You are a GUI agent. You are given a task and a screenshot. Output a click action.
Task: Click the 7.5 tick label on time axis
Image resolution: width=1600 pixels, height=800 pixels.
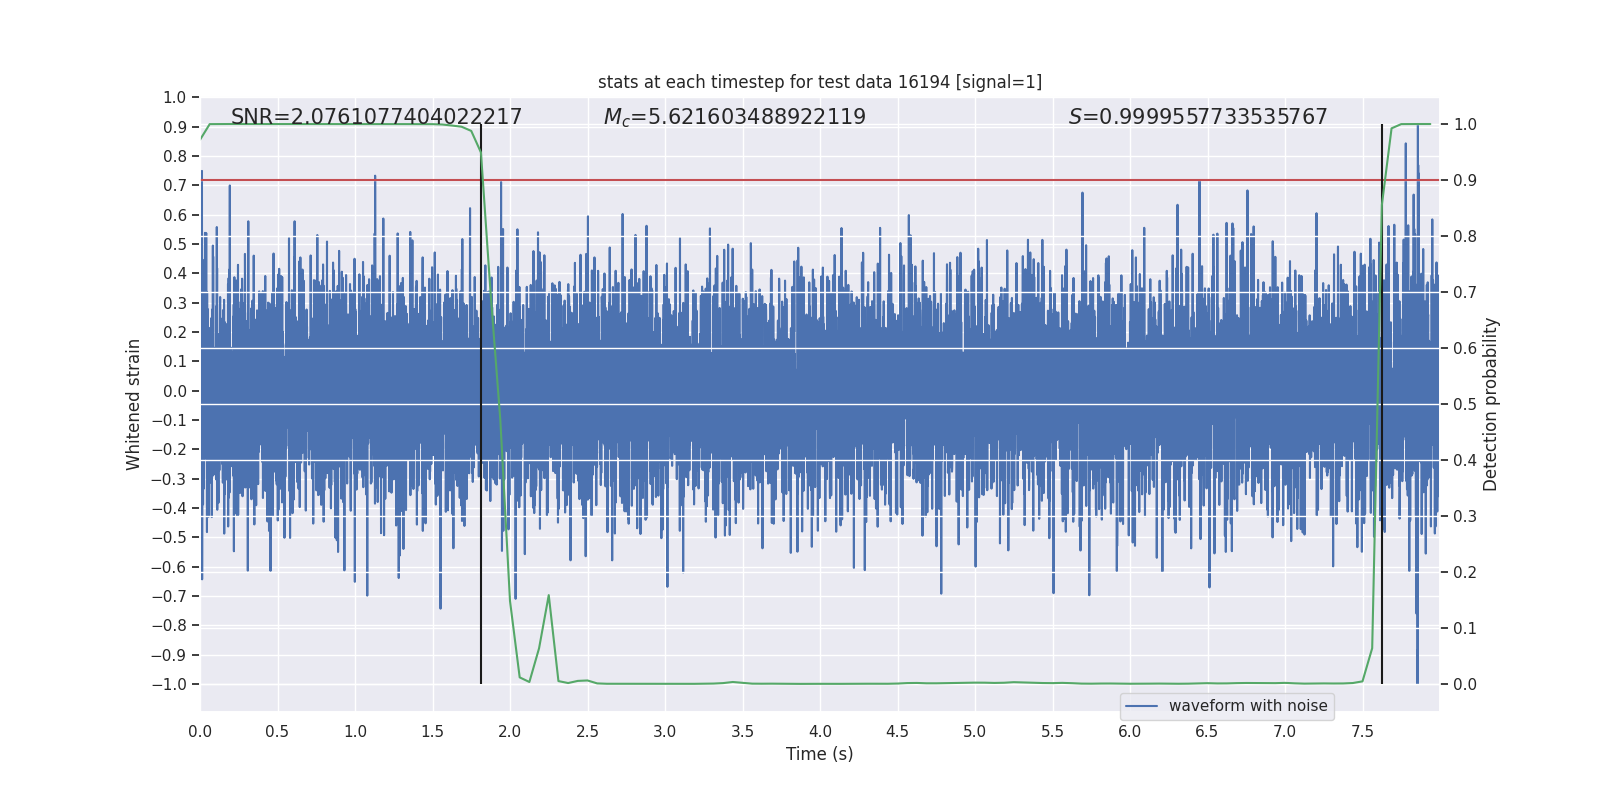[x=1363, y=731]
